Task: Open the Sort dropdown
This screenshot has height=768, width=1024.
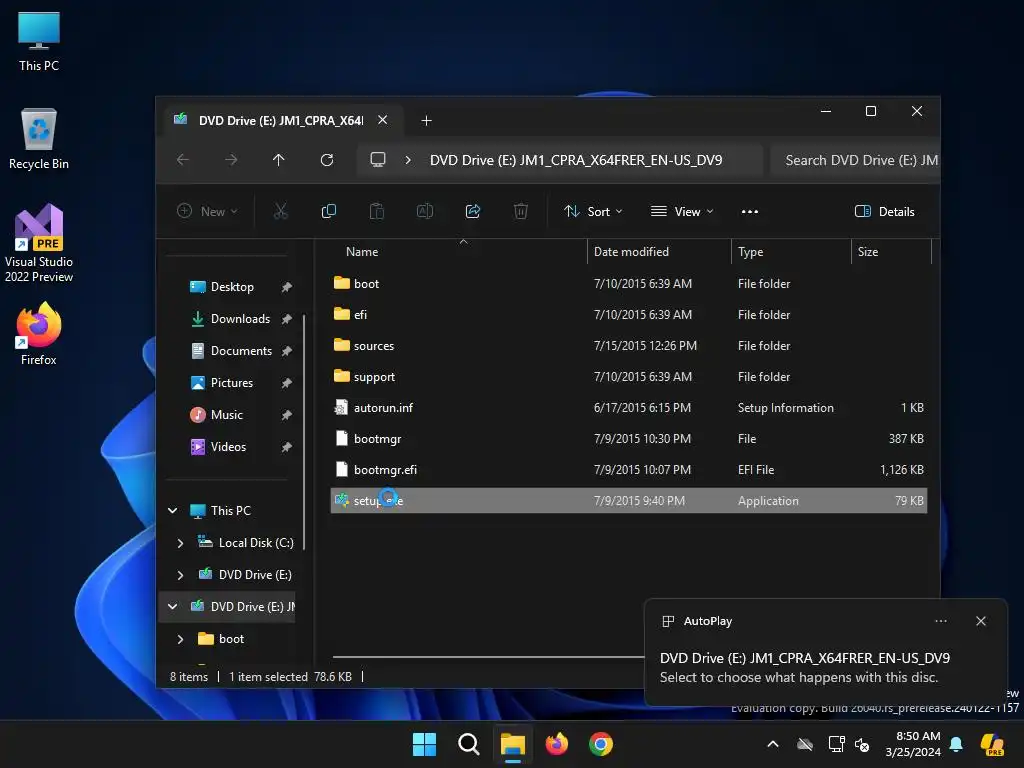Action: [593, 211]
